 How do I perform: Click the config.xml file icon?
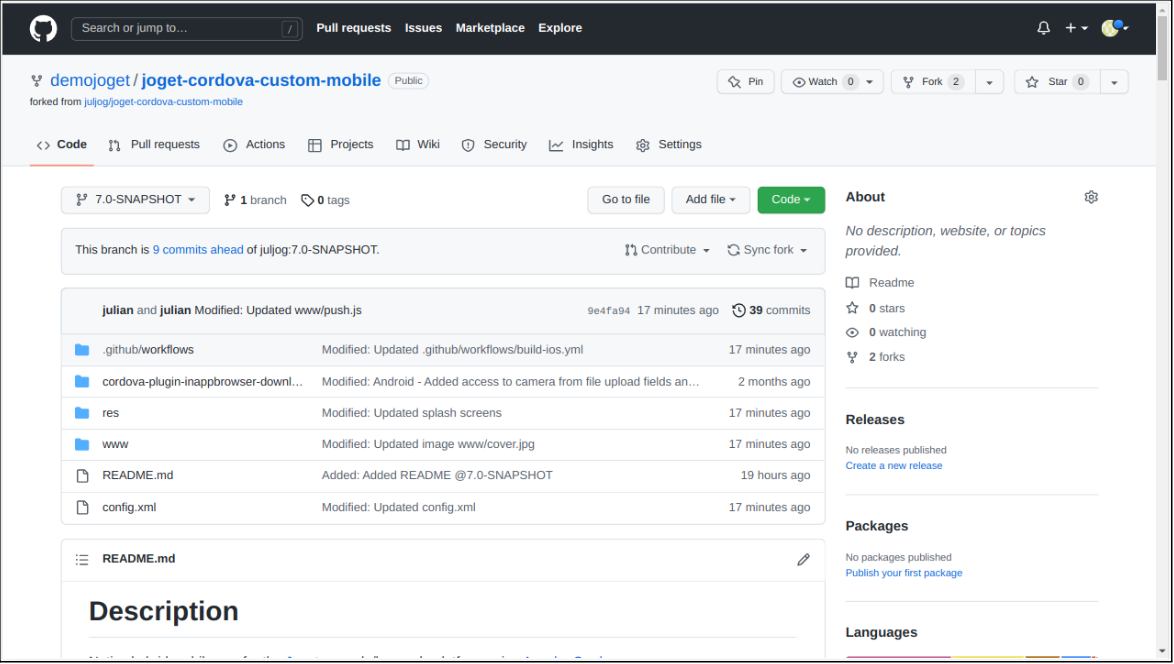pyautogui.click(x=82, y=508)
